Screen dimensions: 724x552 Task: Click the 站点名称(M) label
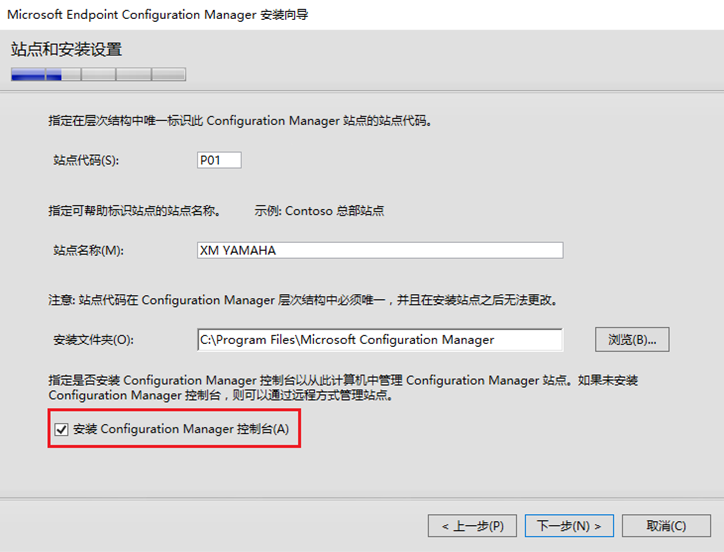click(x=94, y=251)
